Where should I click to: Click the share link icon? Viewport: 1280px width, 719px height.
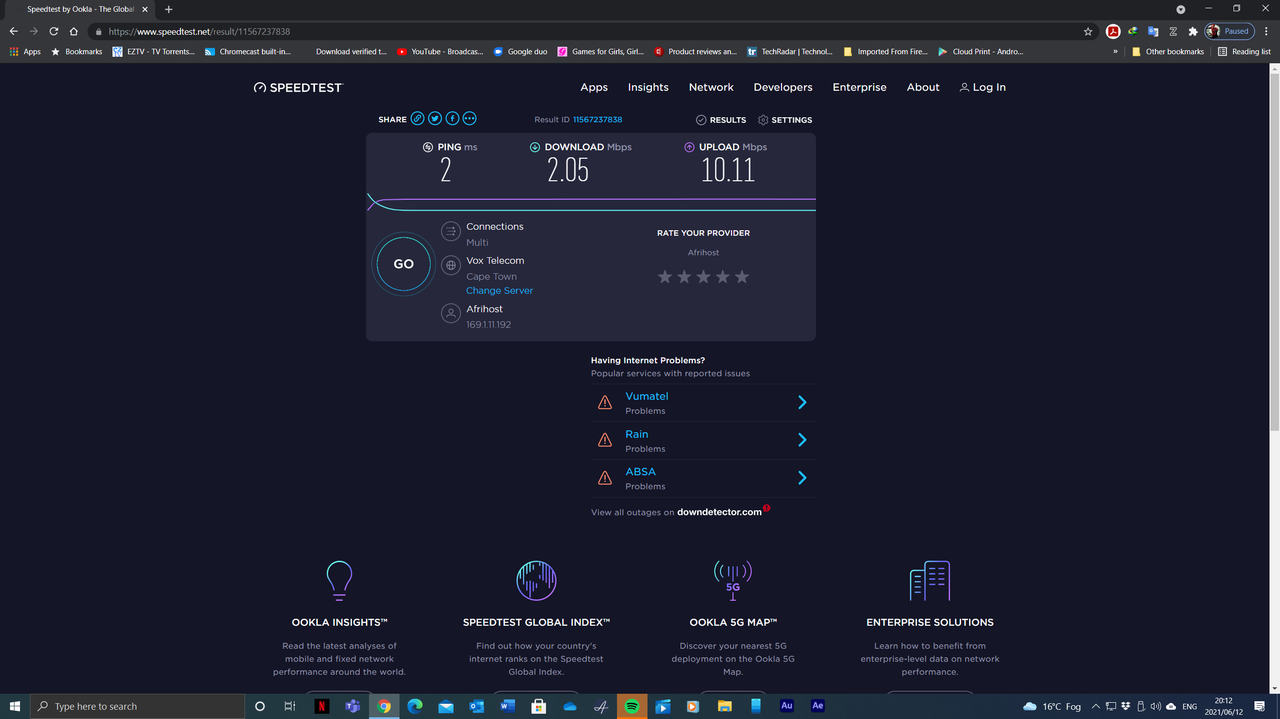click(418, 119)
